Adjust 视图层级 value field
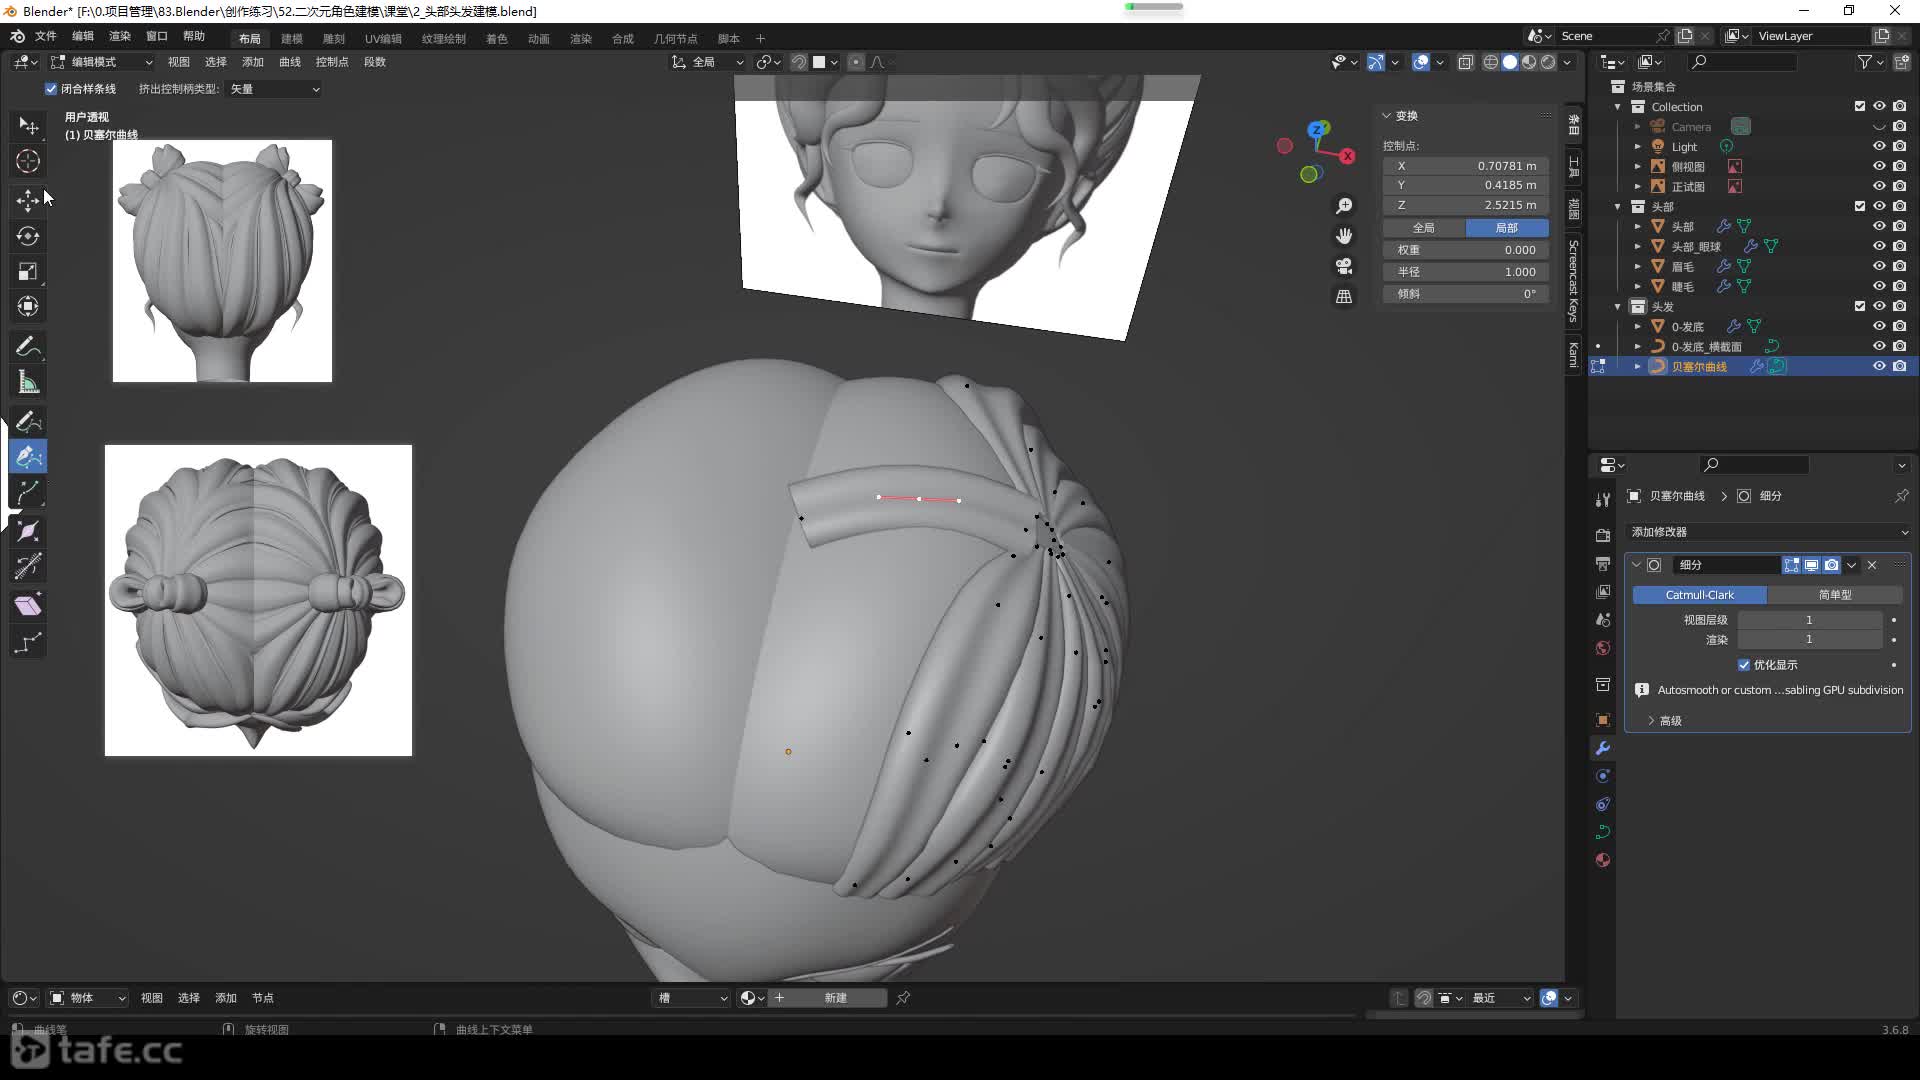The height and width of the screenshot is (1080, 1920). (x=1810, y=620)
